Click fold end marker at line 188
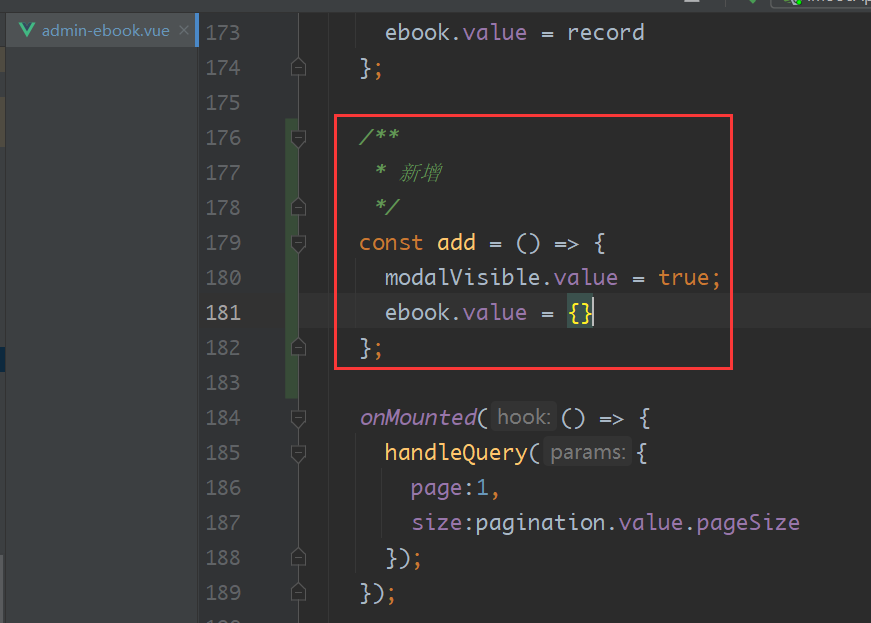Image resolution: width=871 pixels, height=623 pixels. (x=298, y=557)
